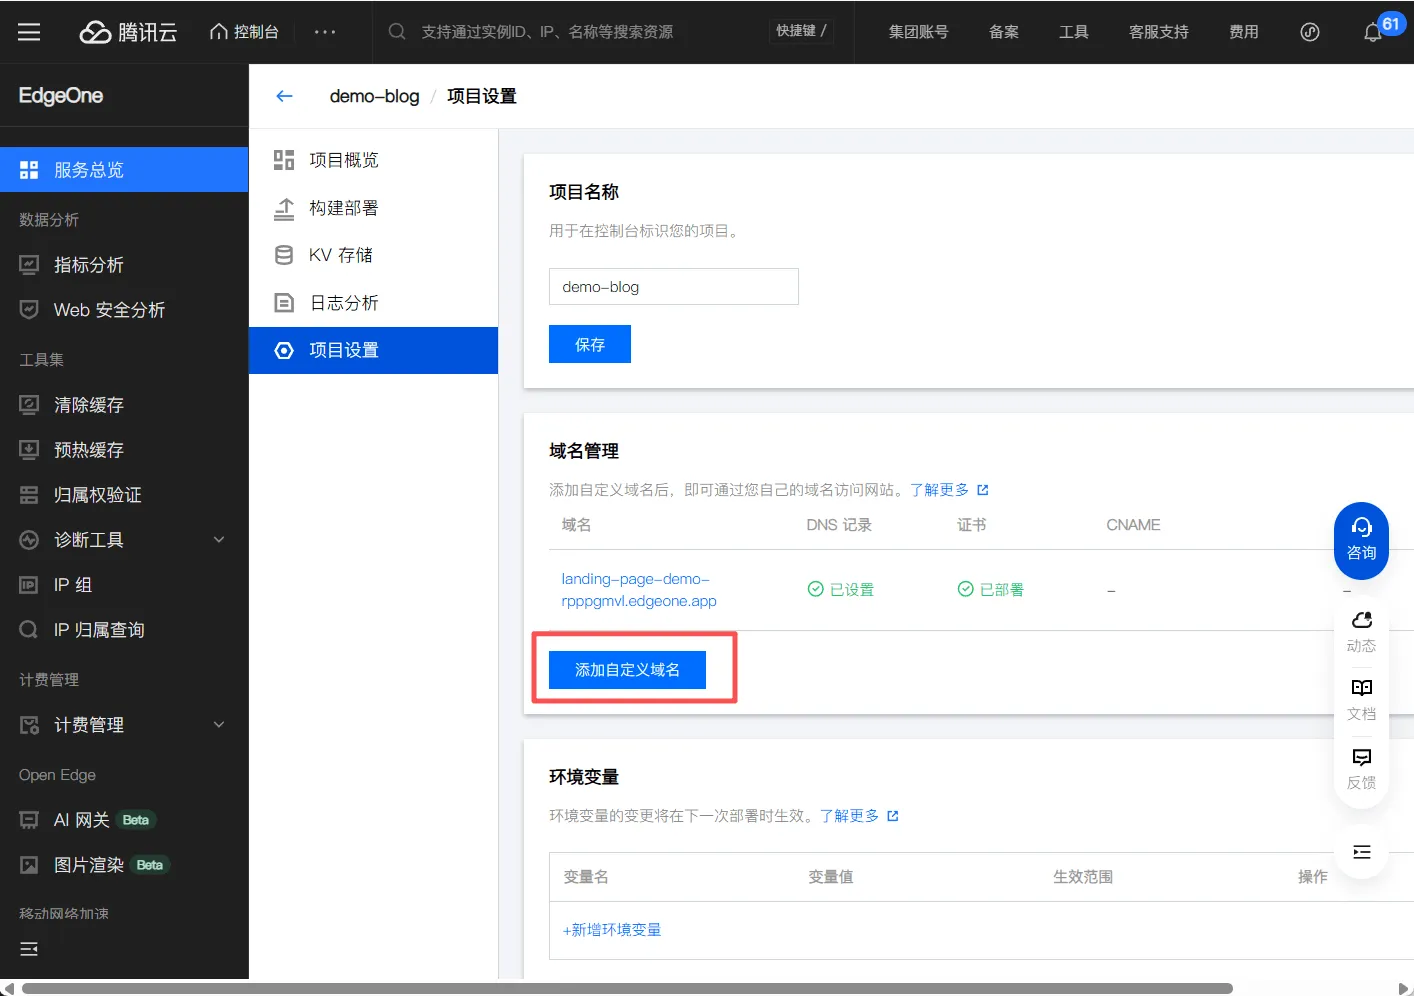Click the 添加自定义域名 button
Image resolution: width=1414 pixels, height=996 pixels.
[x=627, y=670]
